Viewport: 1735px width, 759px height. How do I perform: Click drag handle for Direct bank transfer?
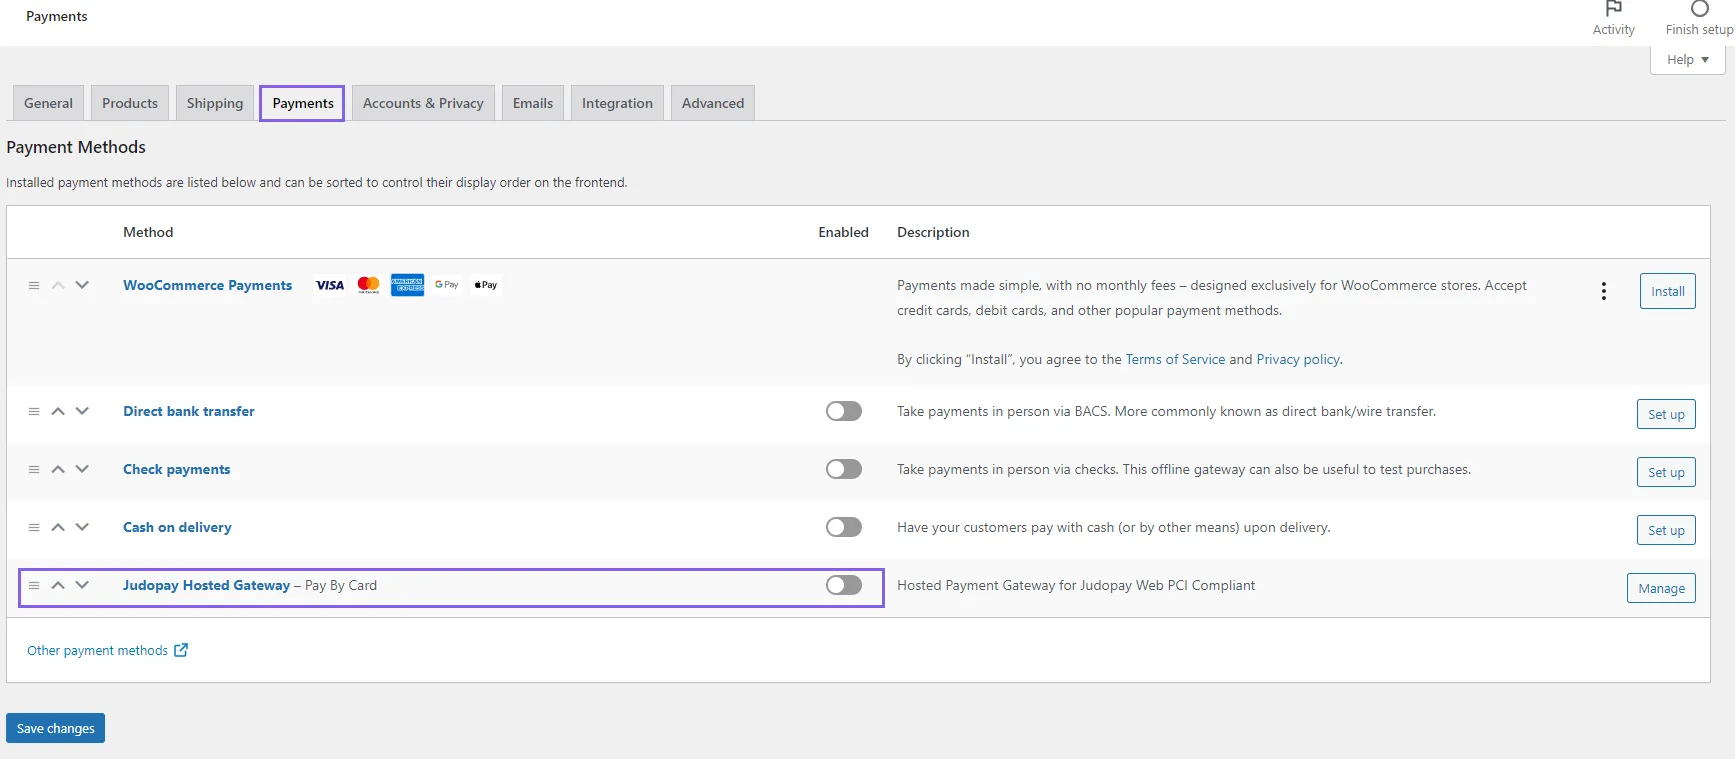tap(34, 411)
